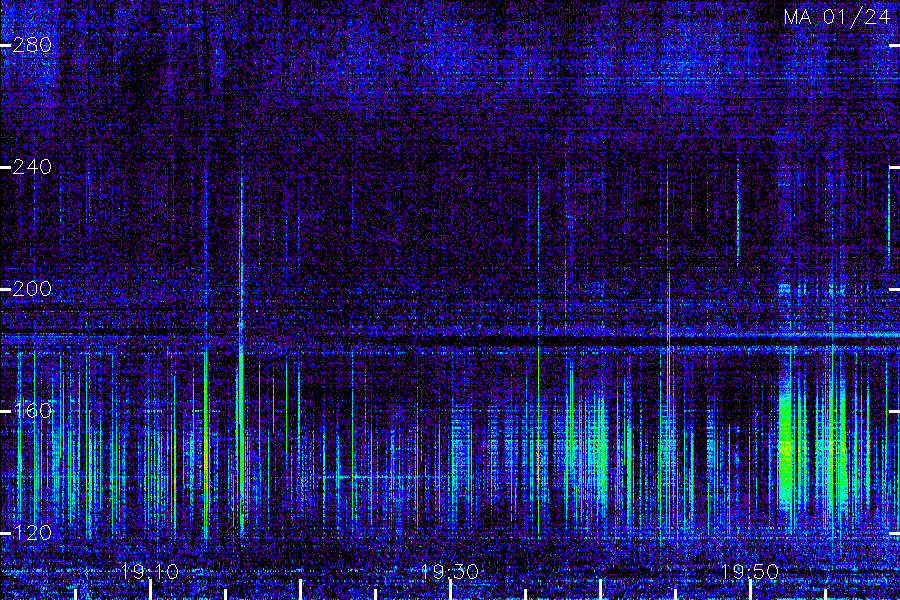Click the 200 frequency axis label

coord(32,289)
